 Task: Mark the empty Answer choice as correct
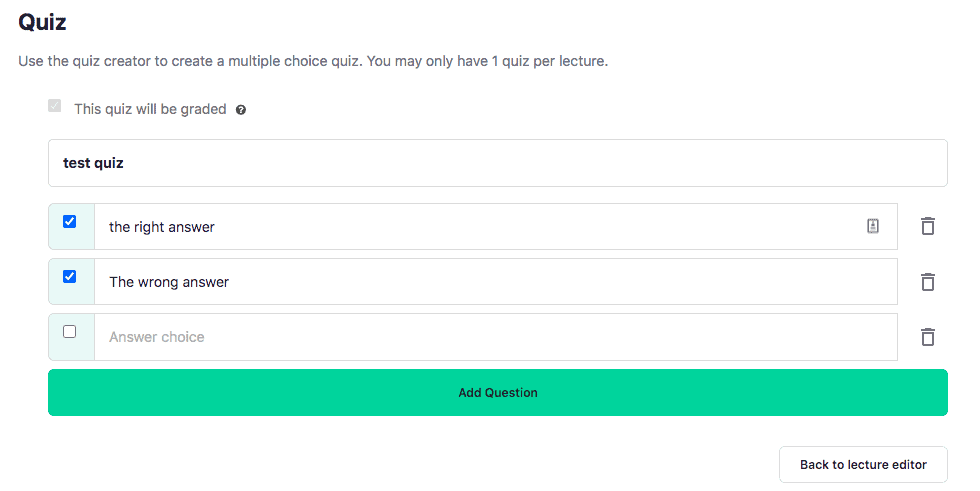pos(70,332)
